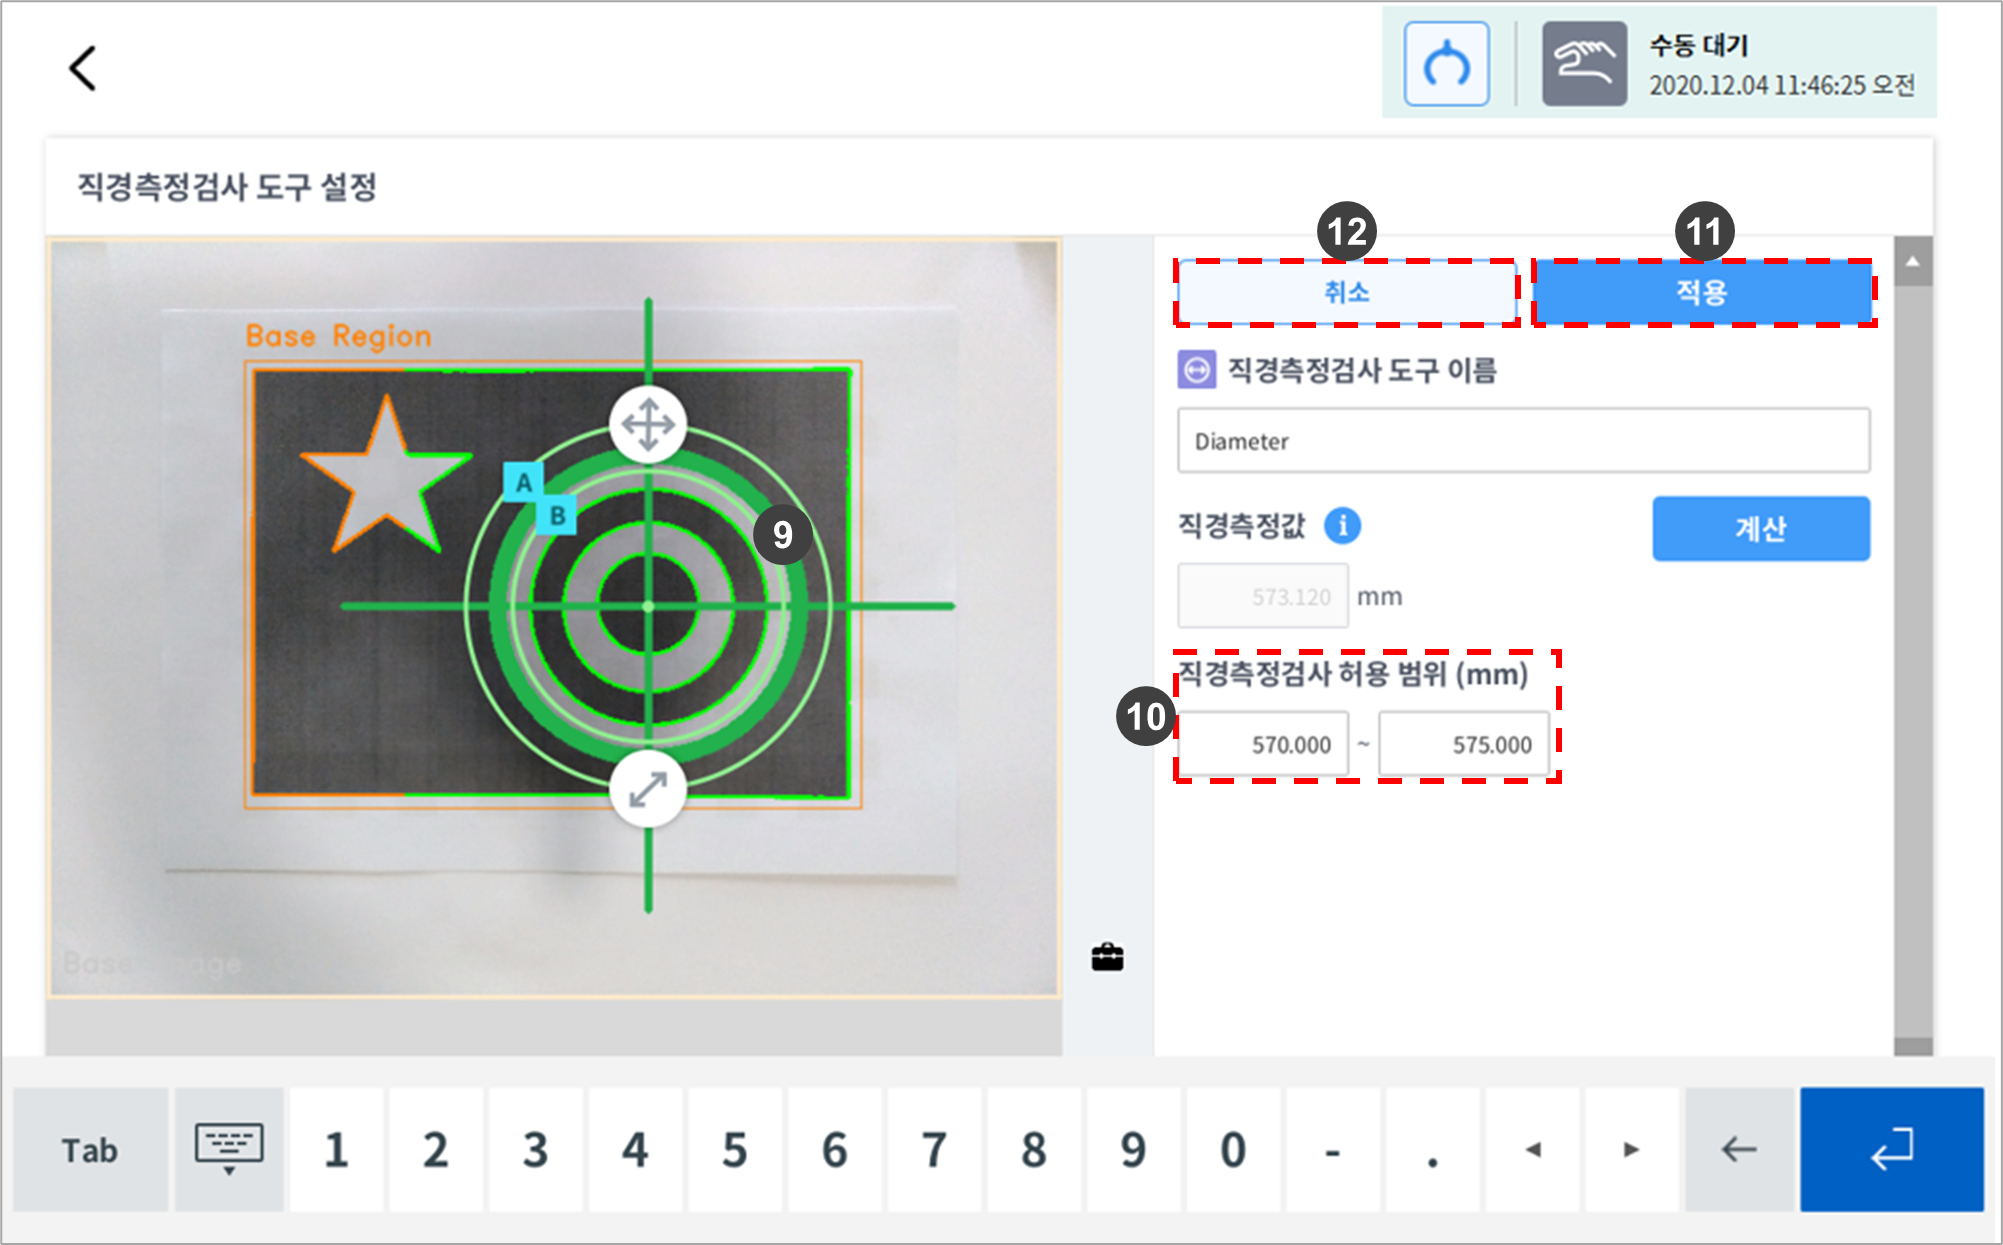Click the scrollbar up arrow
Screen dimensions: 2003x1245
click(1912, 262)
